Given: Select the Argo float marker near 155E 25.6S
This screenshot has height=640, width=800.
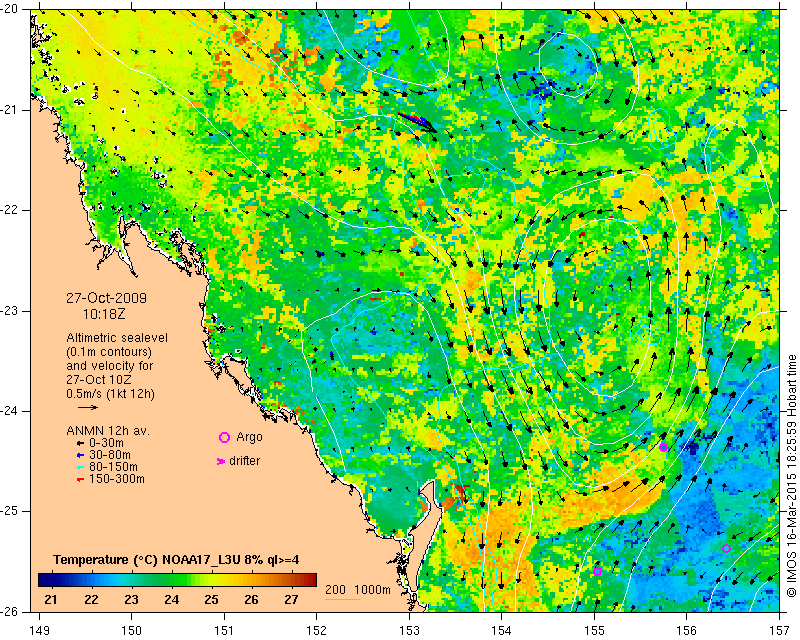Looking at the screenshot, I should 597,571.
